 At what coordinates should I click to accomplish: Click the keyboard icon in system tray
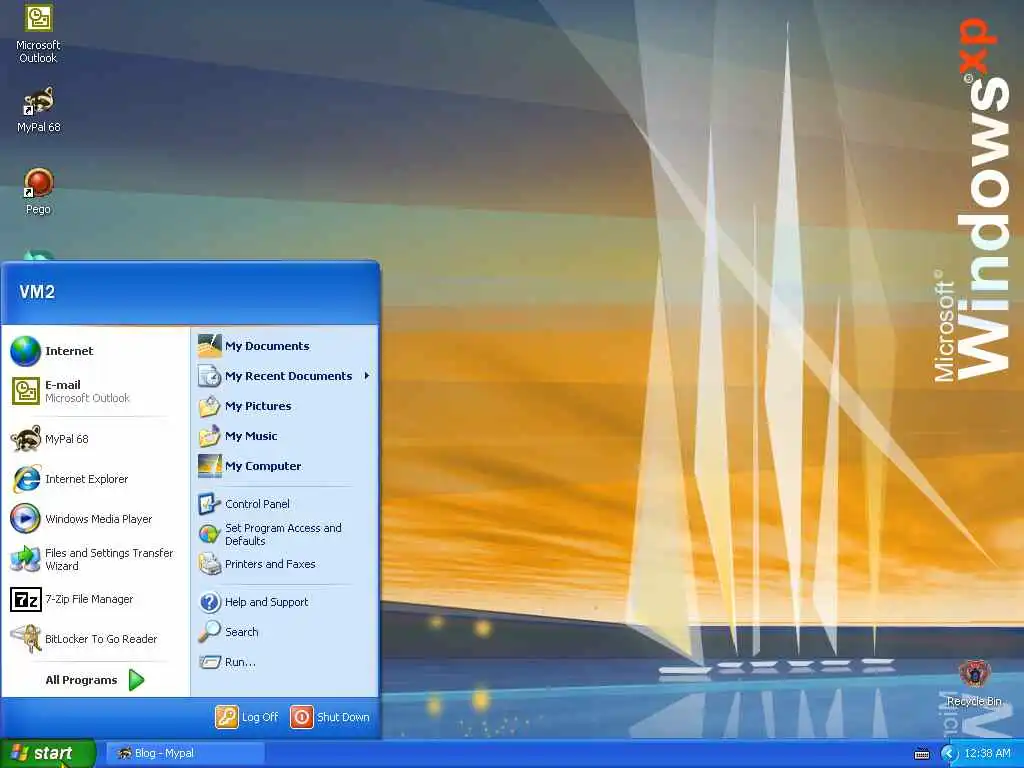(921, 754)
